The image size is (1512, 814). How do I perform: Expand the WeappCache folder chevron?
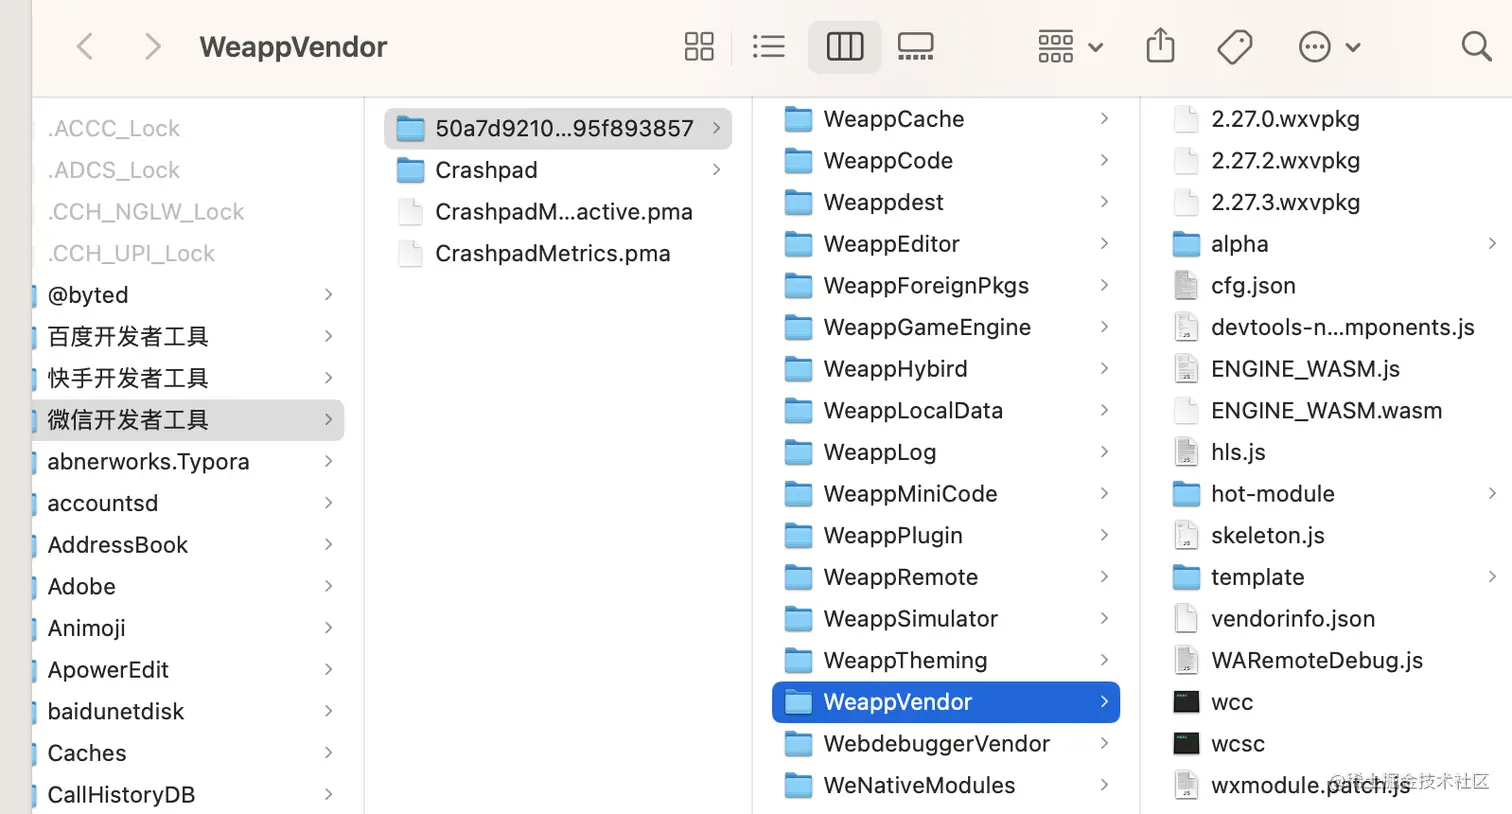coord(1104,118)
